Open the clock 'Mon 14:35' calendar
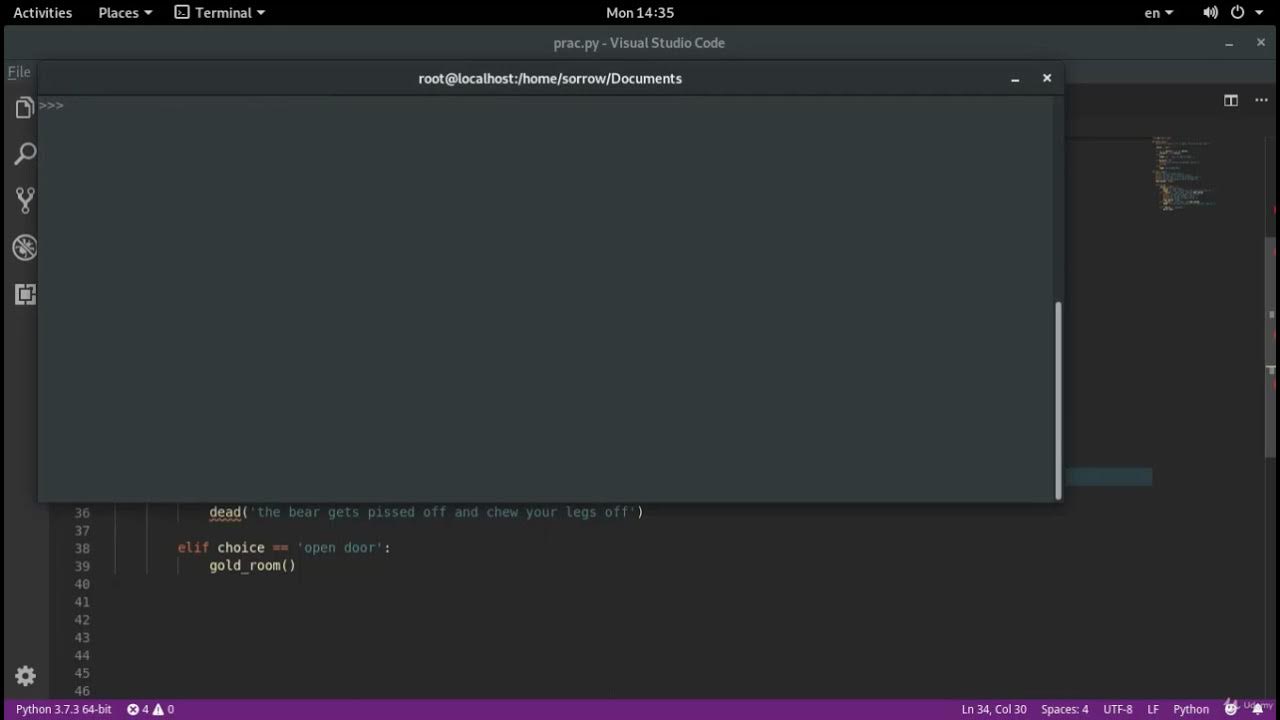The image size is (1280, 720). (640, 12)
